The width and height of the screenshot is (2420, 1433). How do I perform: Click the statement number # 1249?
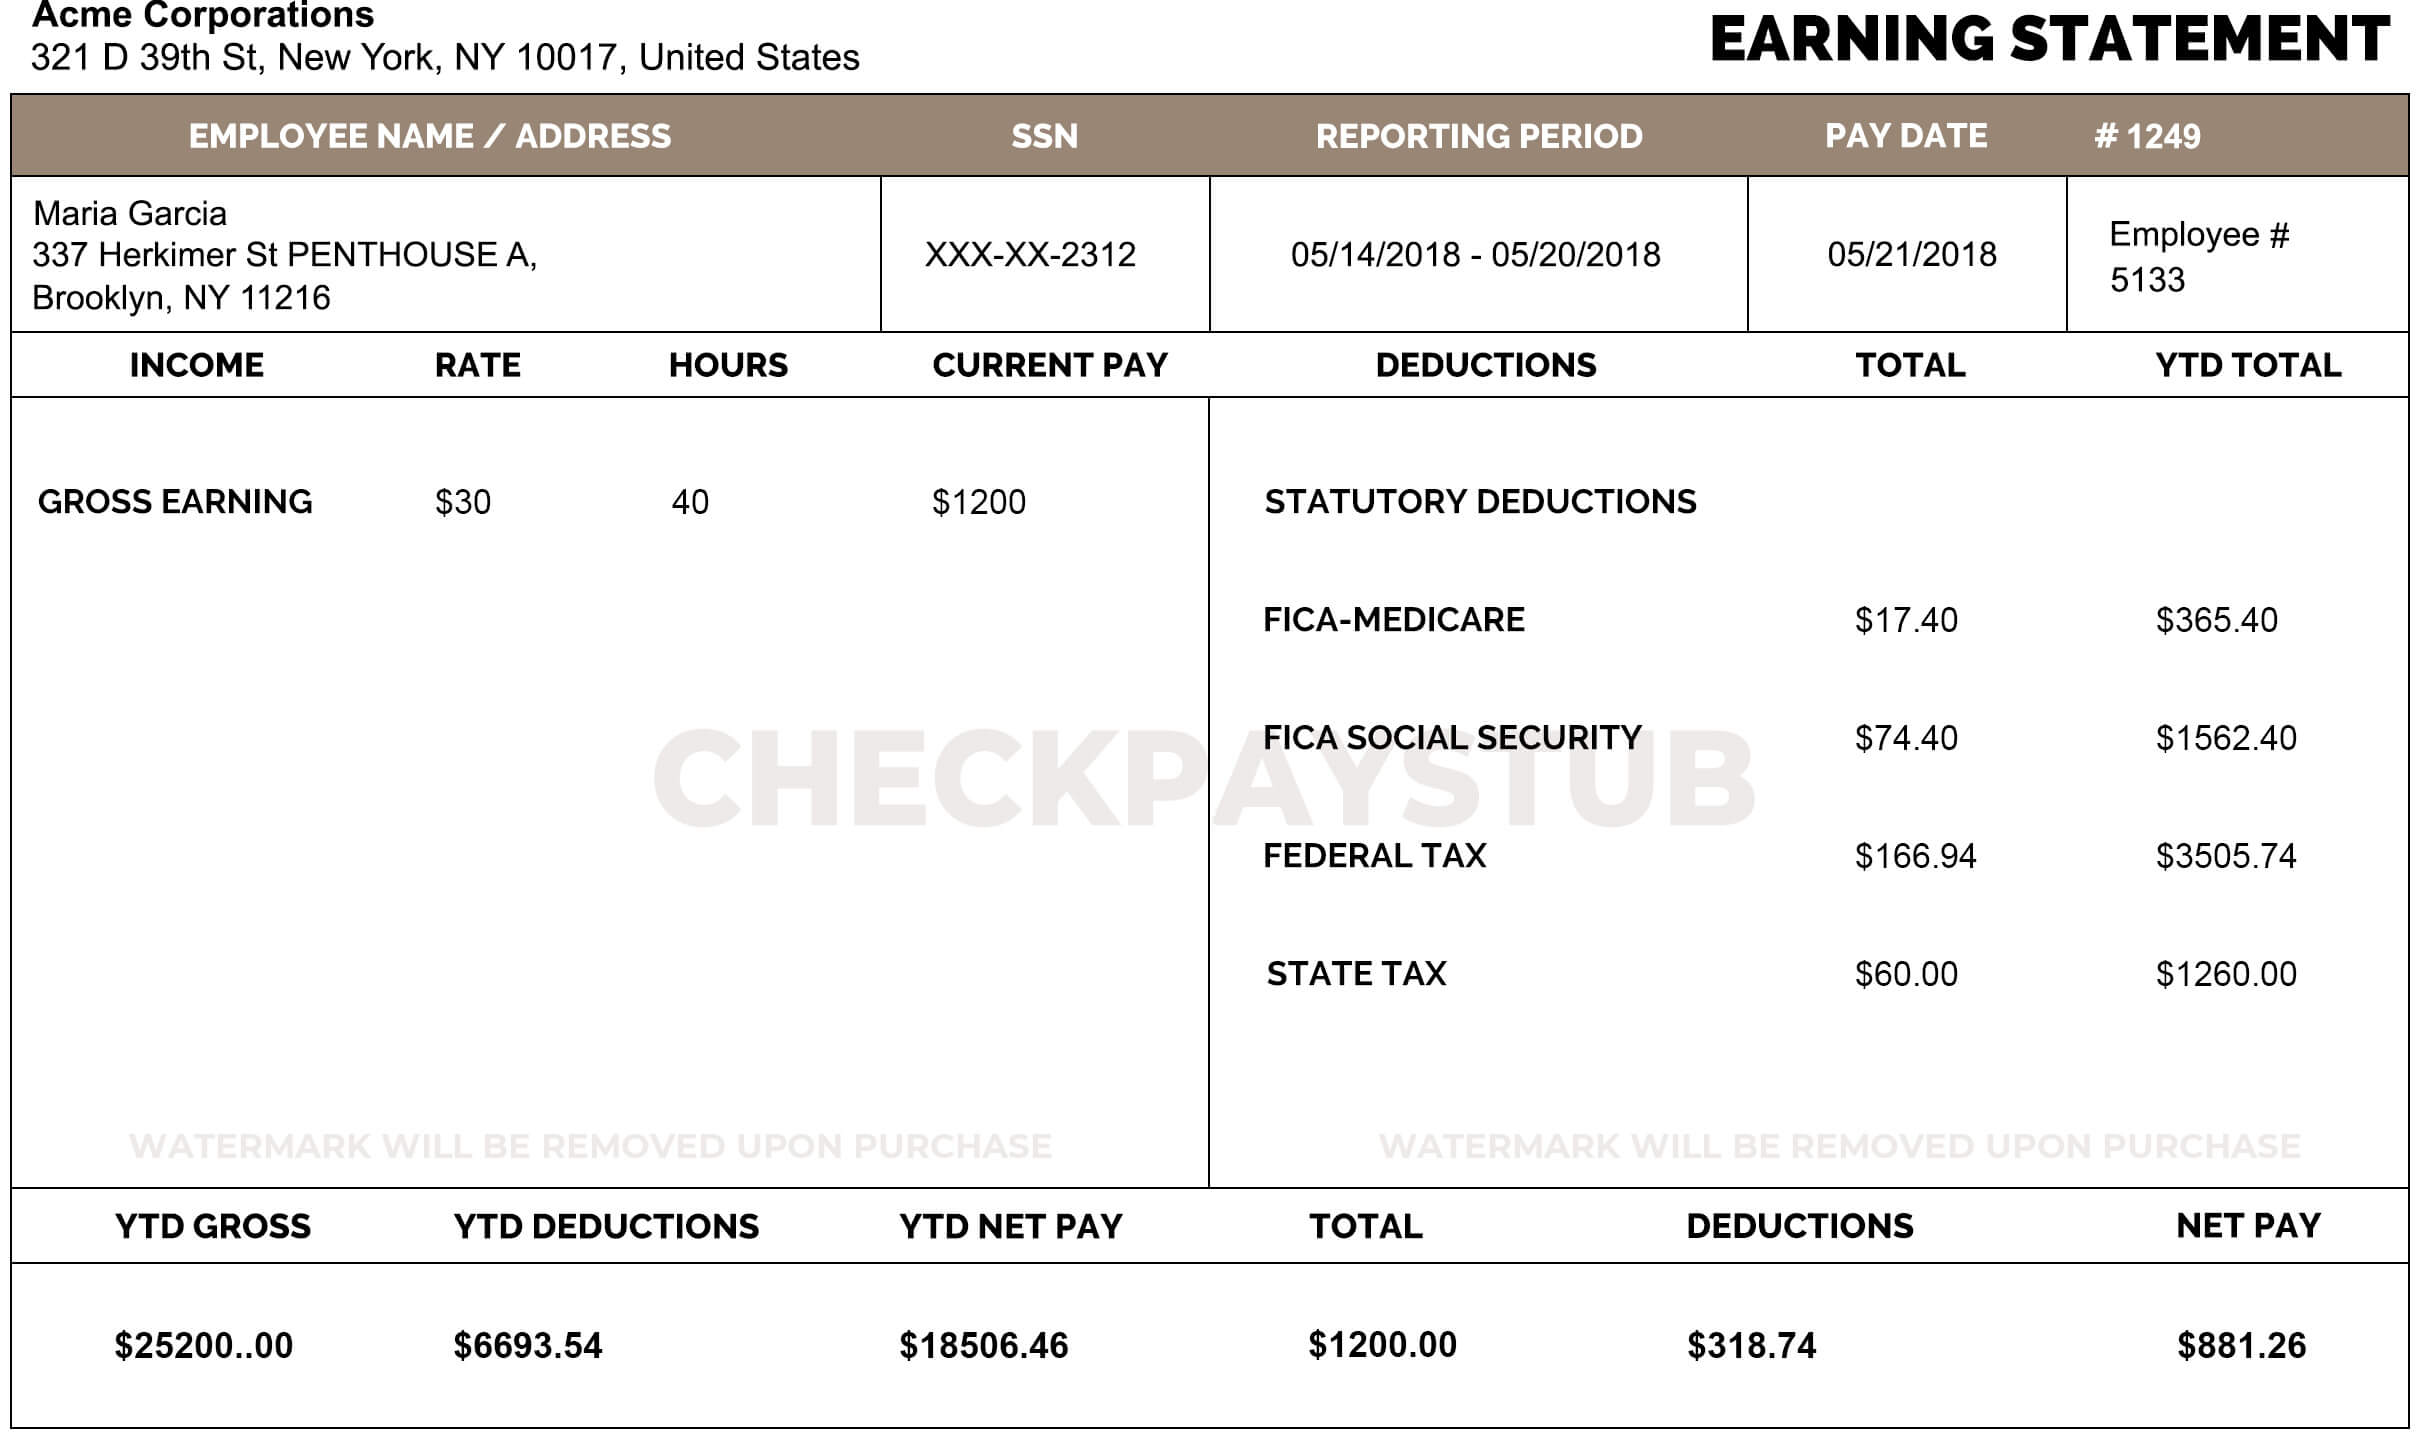pyautogui.click(x=2147, y=136)
